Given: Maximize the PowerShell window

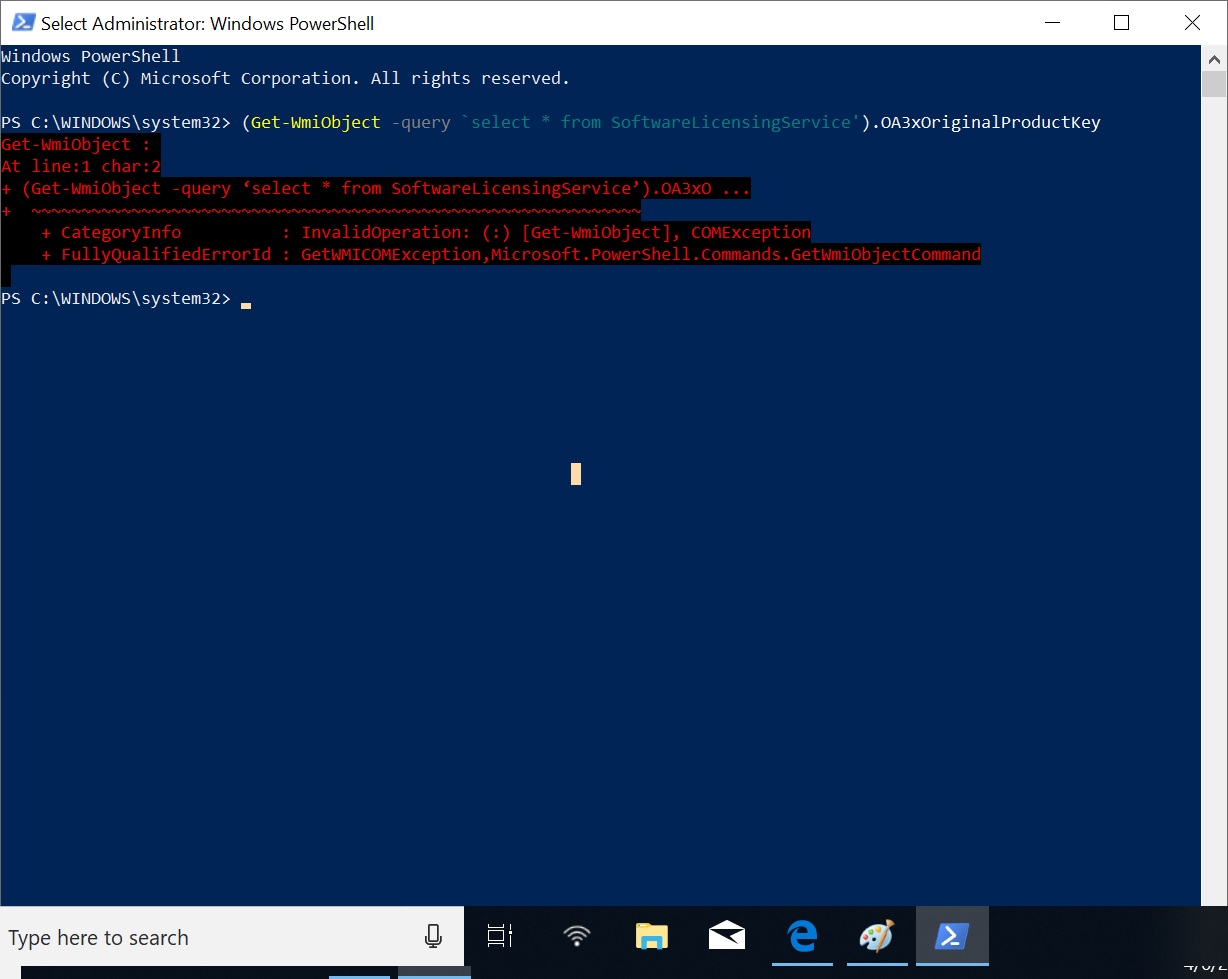Looking at the screenshot, I should [1121, 22].
